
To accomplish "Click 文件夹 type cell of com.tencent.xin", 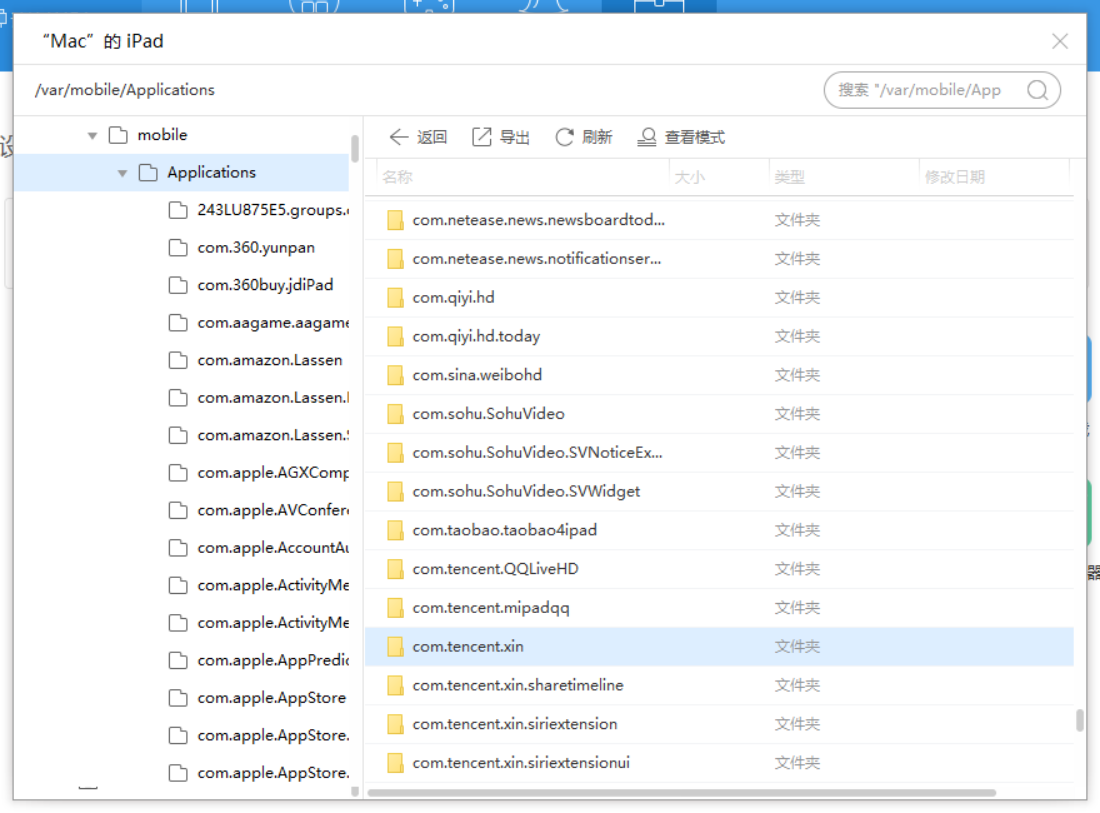I will (x=797, y=647).
